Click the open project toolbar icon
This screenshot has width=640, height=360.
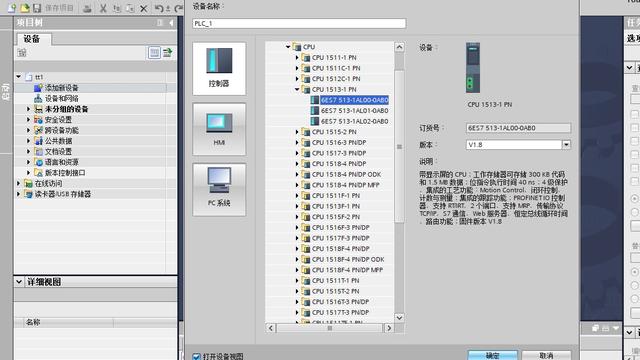pos(25,7)
